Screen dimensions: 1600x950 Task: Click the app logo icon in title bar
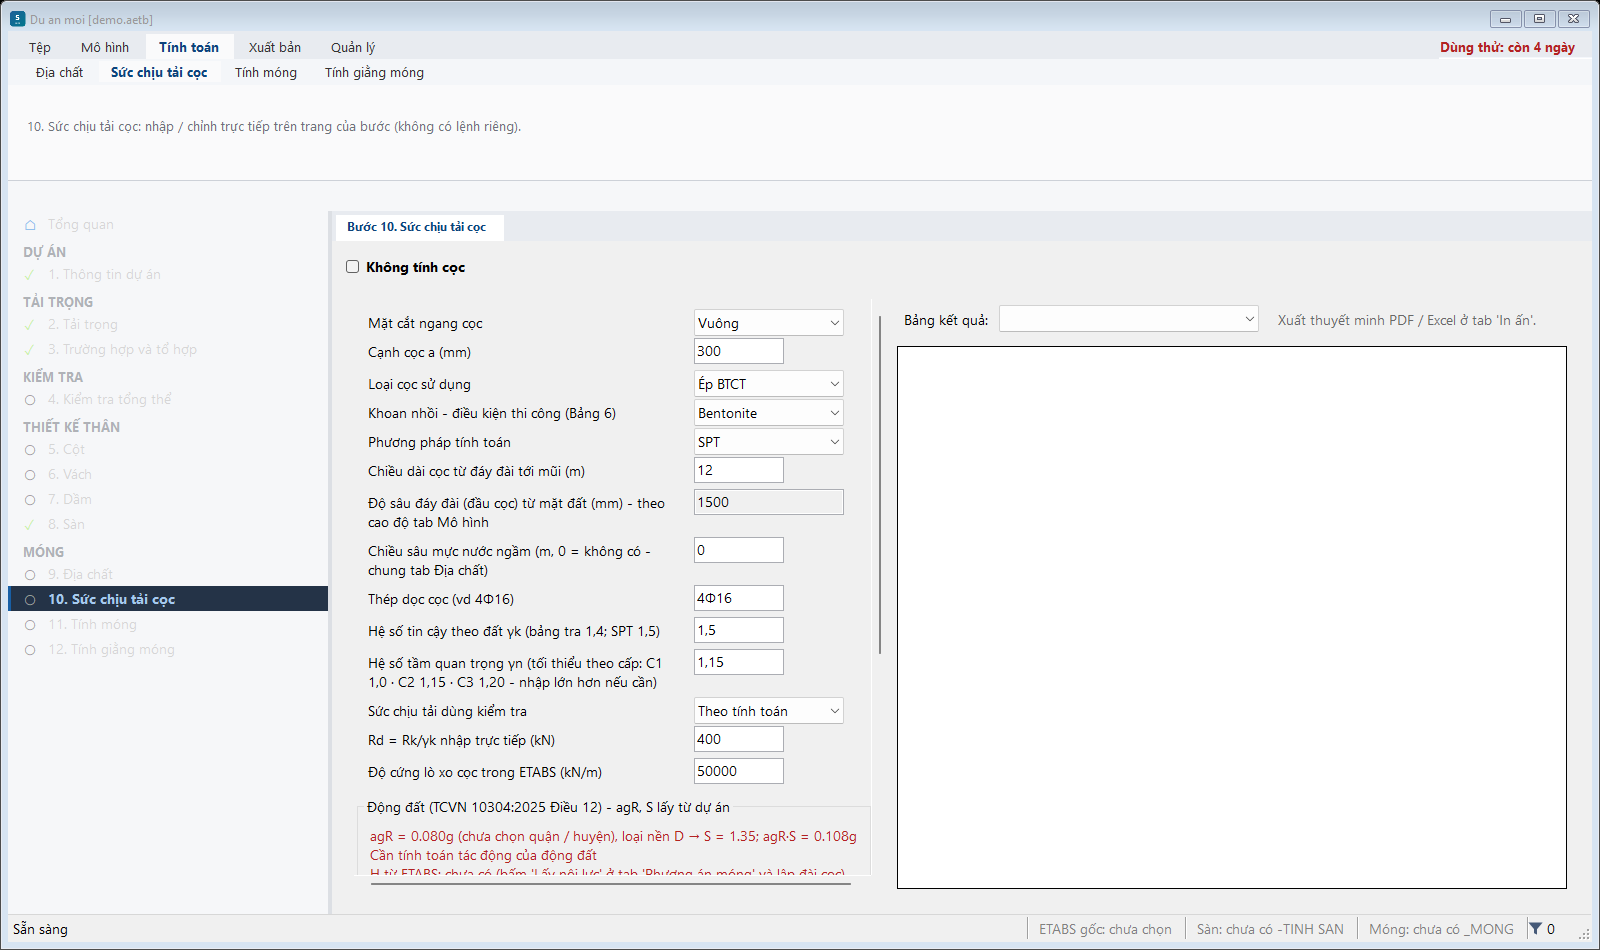[17, 19]
